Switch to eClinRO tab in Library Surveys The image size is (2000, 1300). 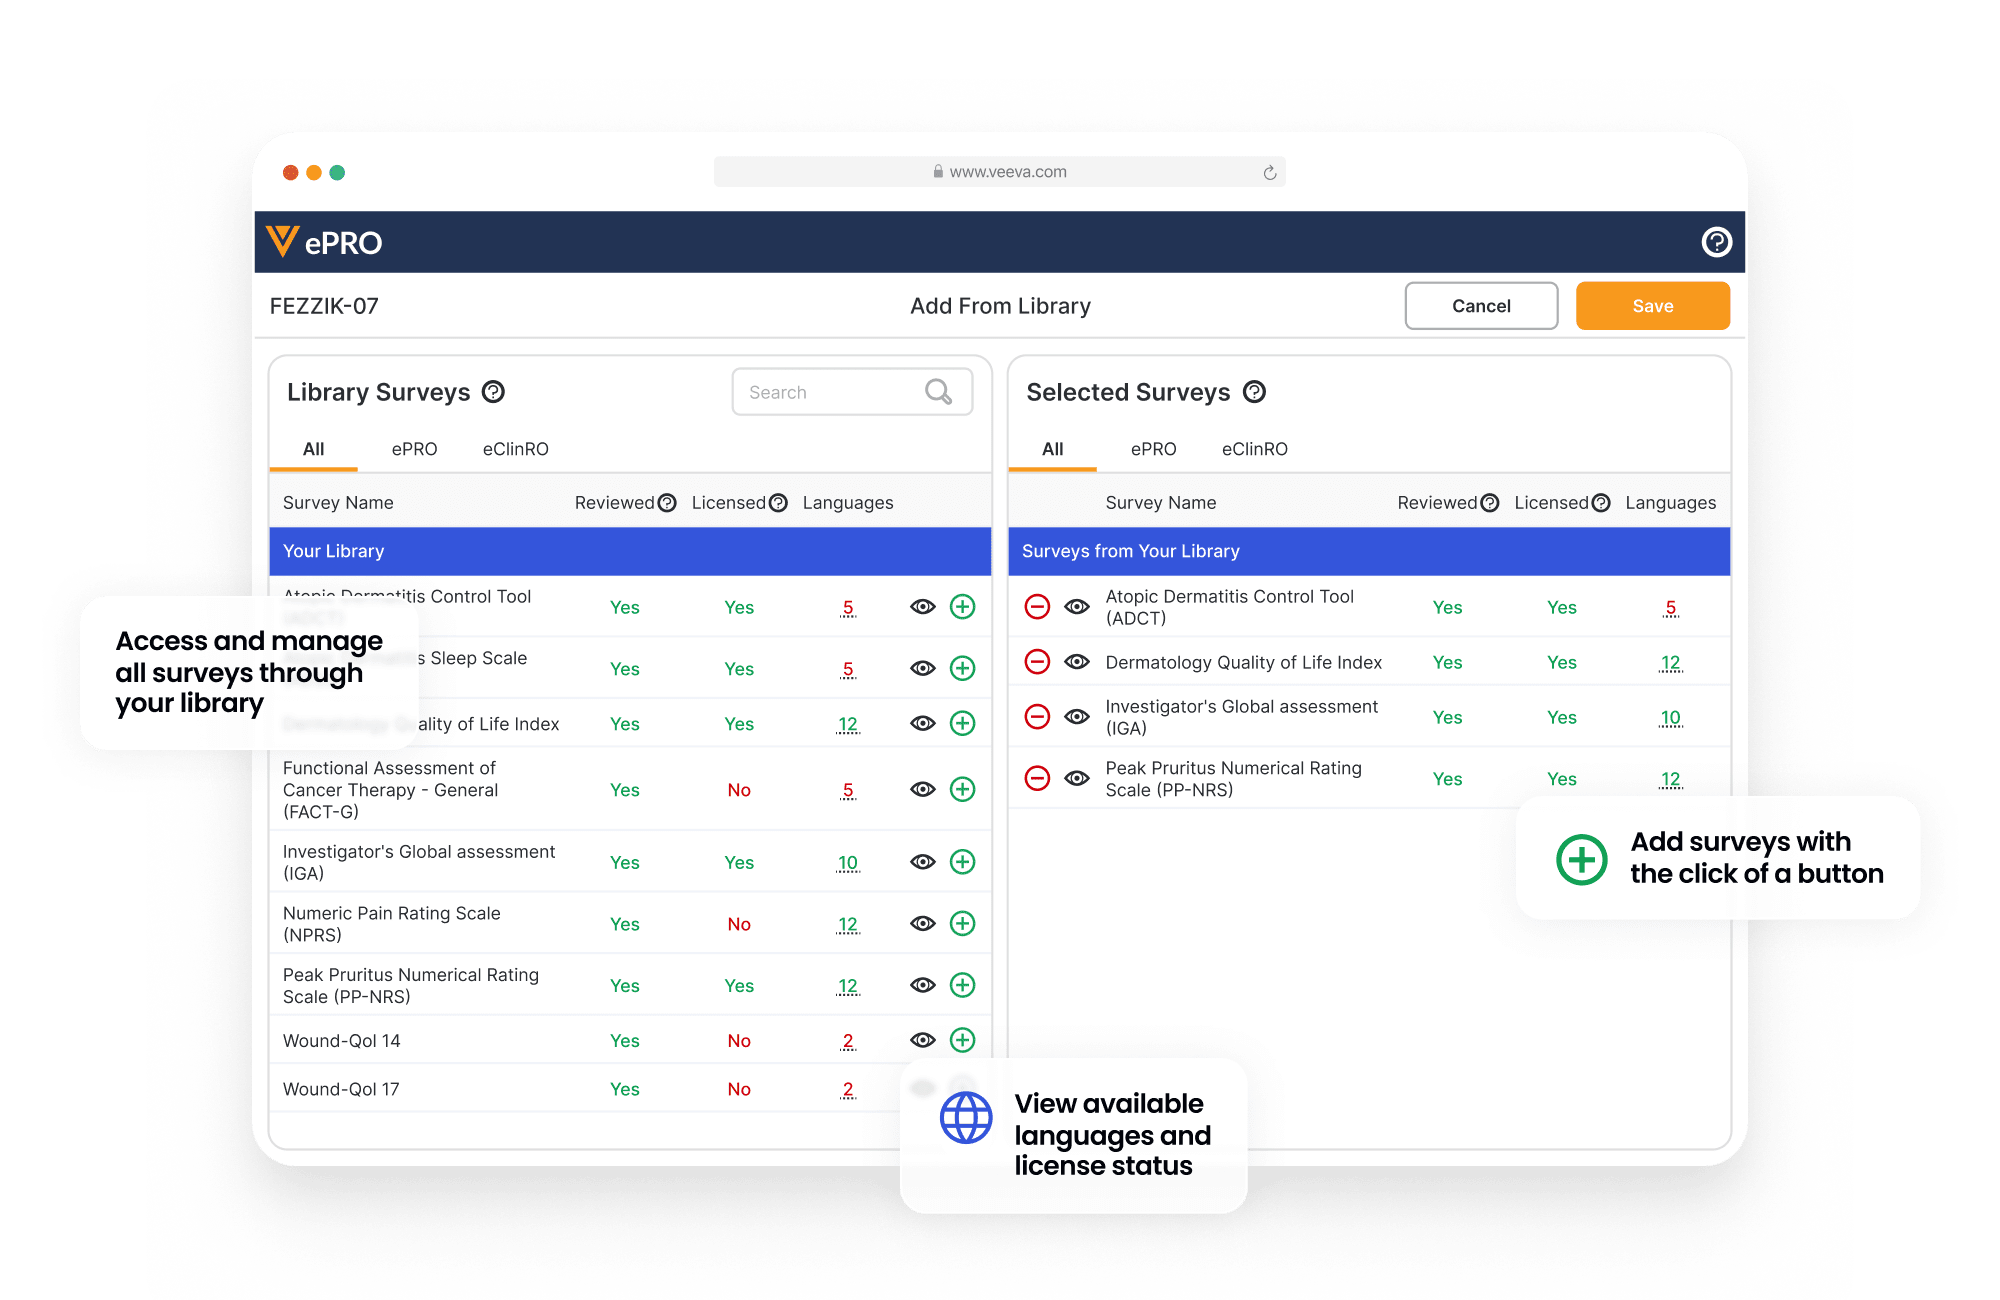click(515, 449)
